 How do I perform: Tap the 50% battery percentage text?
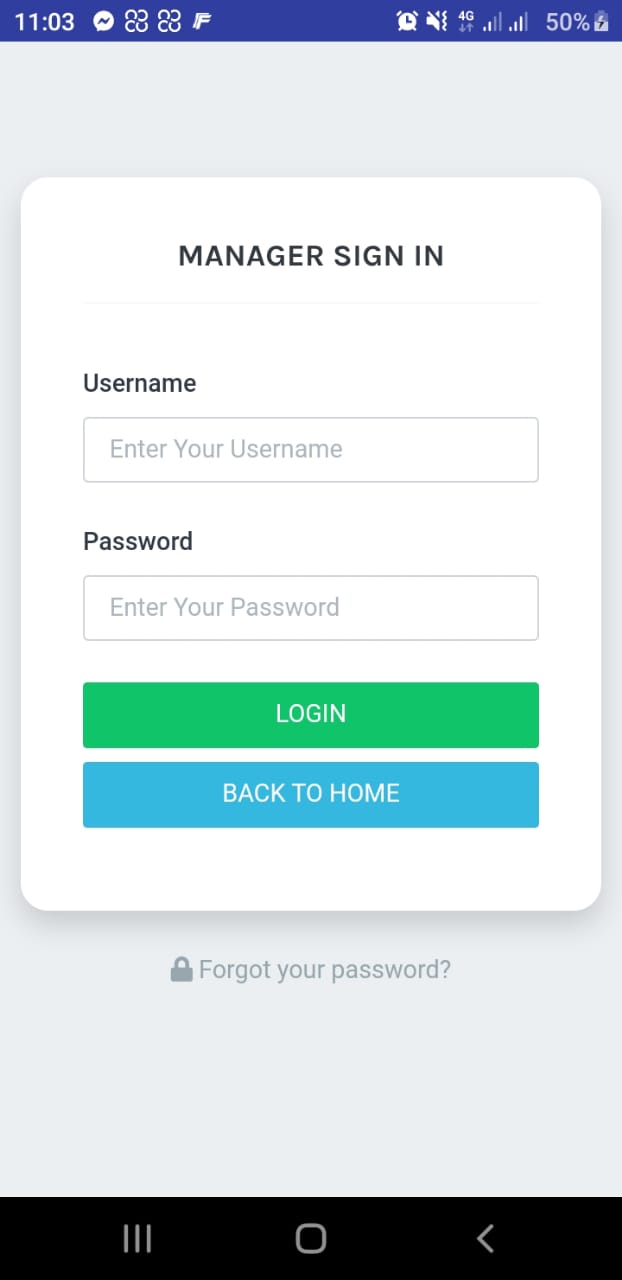(x=567, y=21)
